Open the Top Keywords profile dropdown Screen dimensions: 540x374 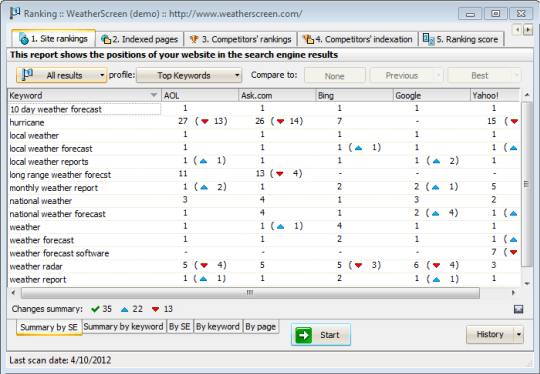(x=189, y=75)
